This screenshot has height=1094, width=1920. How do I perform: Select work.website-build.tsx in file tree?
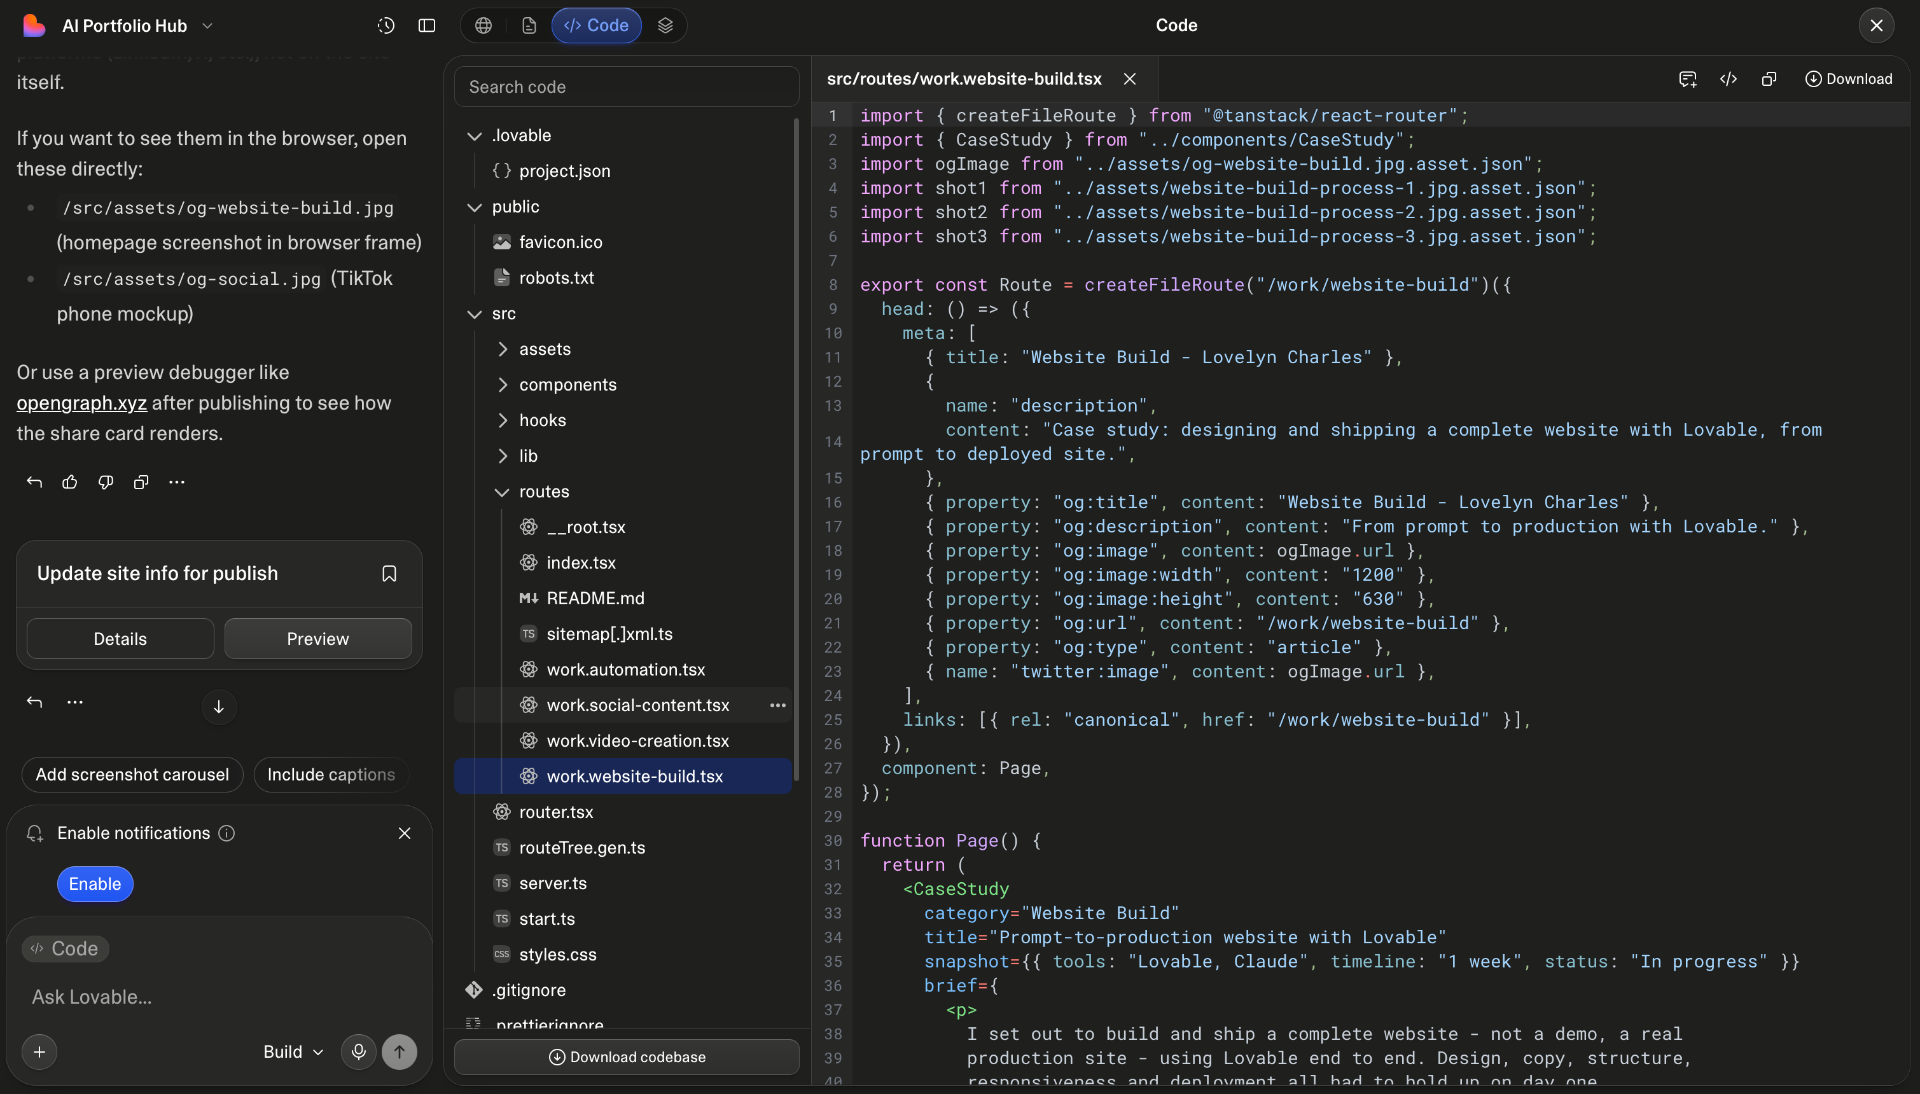(623, 776)
